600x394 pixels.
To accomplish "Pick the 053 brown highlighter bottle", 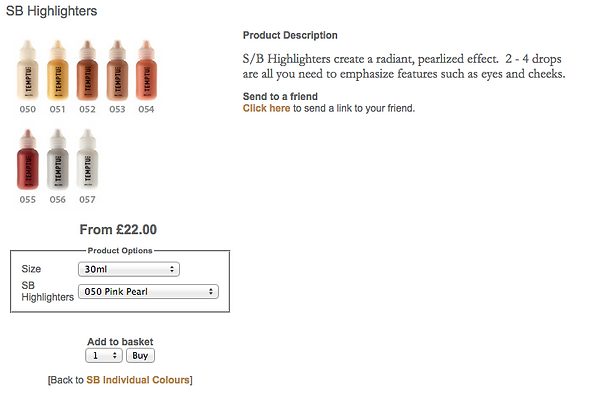I will pos(117,71).
